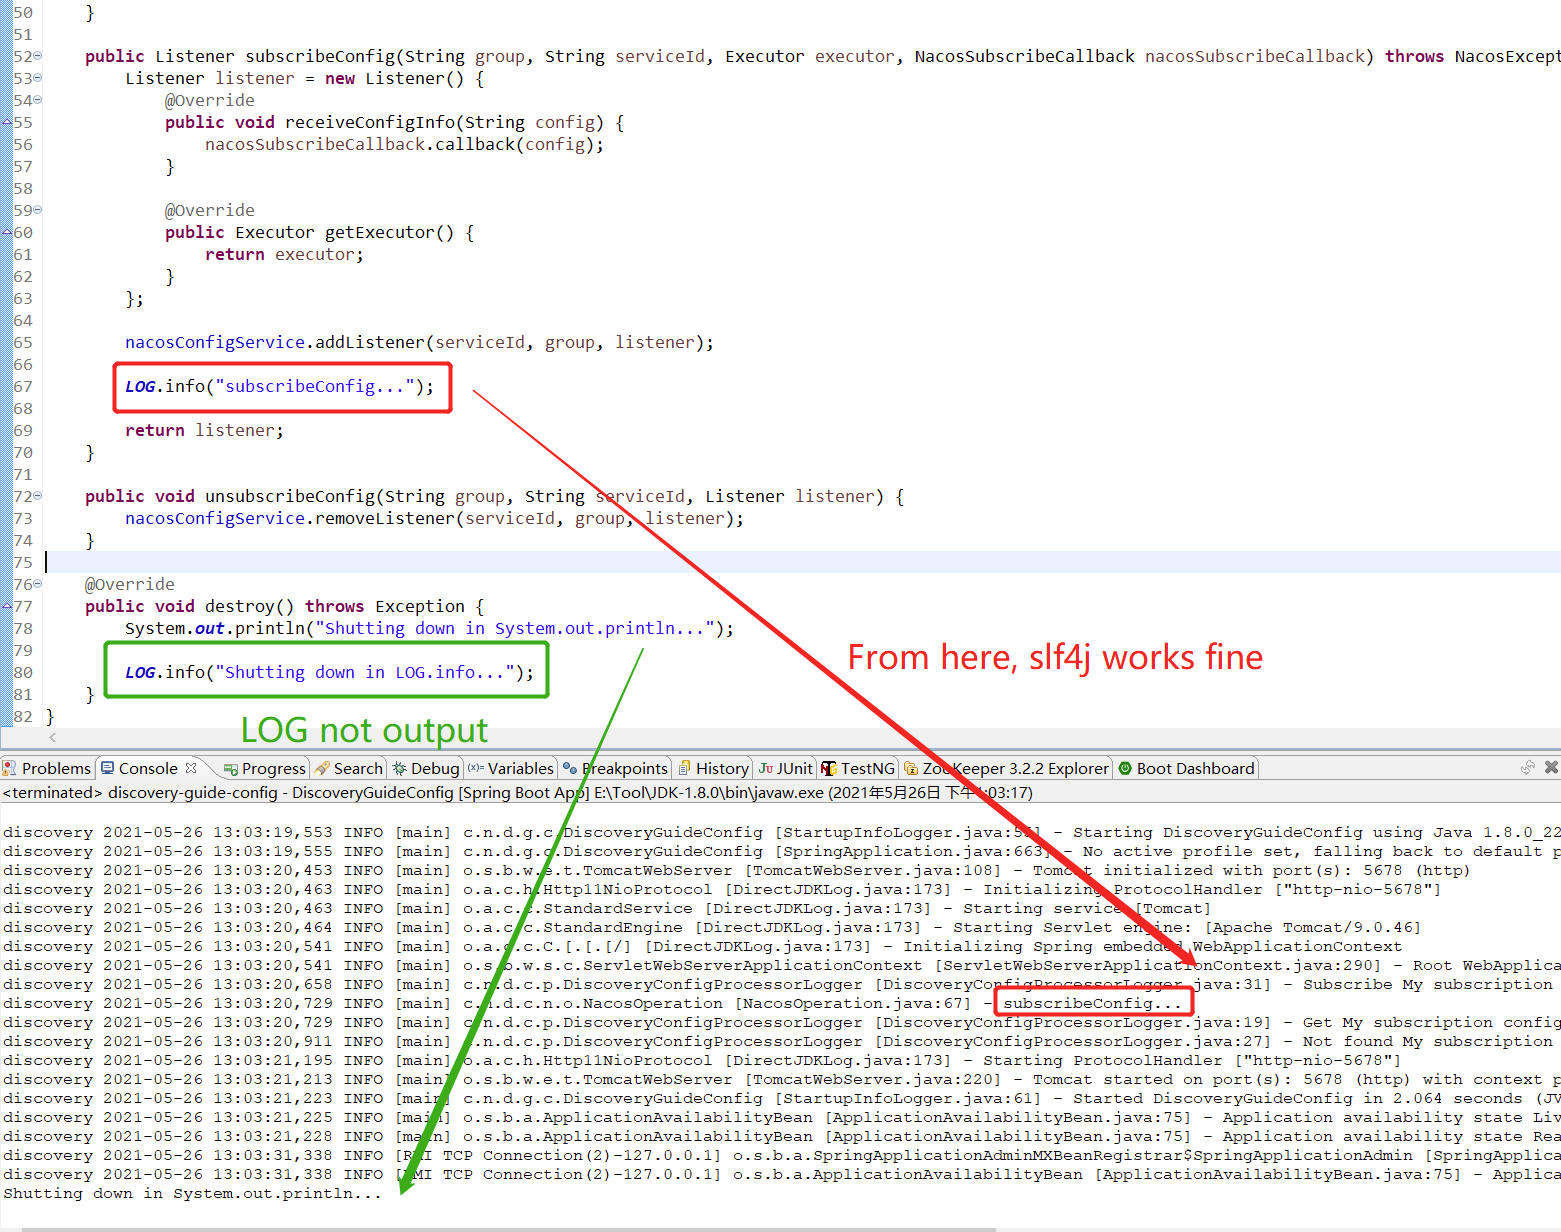Click the console line mentioning NacosOperation.java:67

(x=594, y=1003)
